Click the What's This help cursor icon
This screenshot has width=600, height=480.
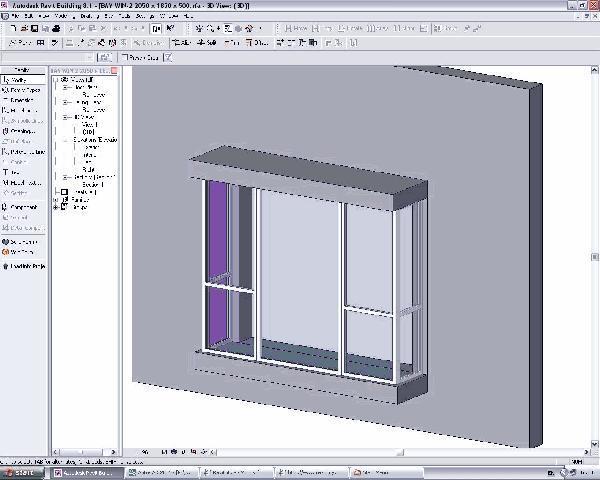coord(170,29)
